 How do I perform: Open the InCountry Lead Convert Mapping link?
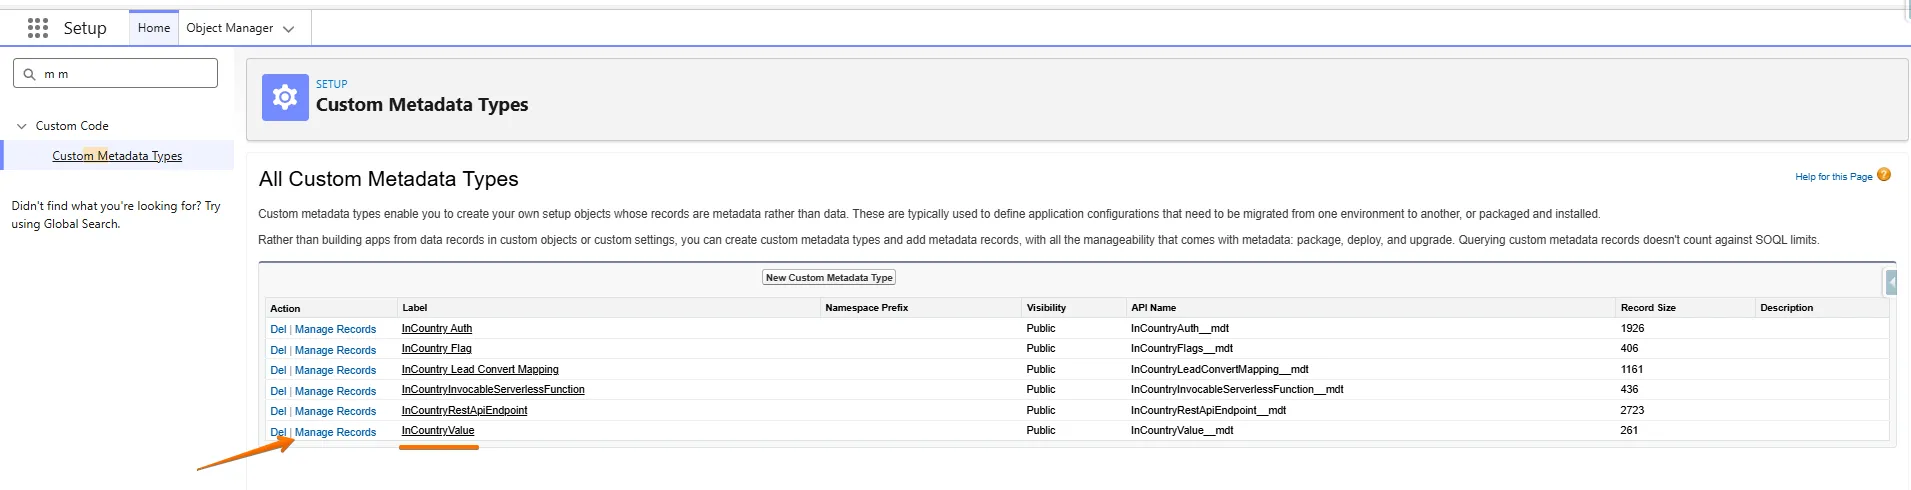(x=479, y=369)
